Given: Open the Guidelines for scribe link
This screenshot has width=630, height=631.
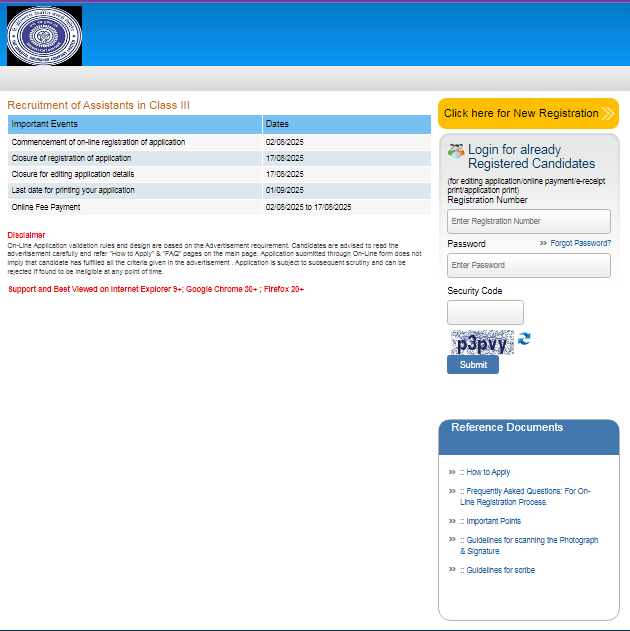Looking at the screenshot, I should pos(500,570).
